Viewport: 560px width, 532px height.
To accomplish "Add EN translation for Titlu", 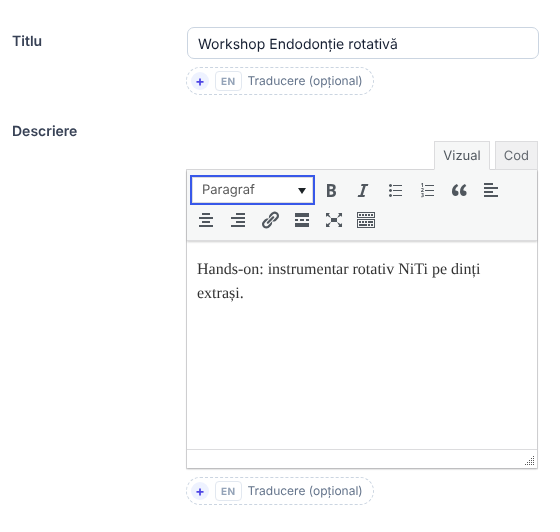I will 280,81.
